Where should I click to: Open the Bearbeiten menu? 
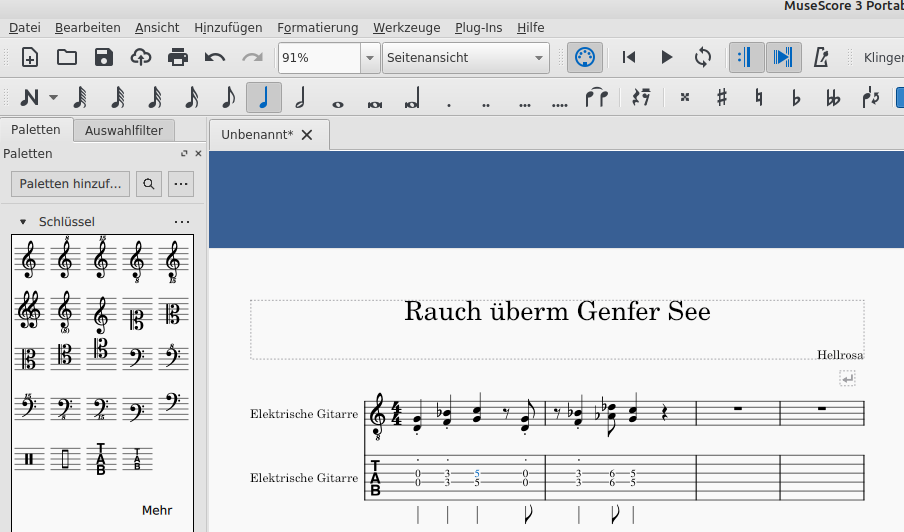(88, 28)
